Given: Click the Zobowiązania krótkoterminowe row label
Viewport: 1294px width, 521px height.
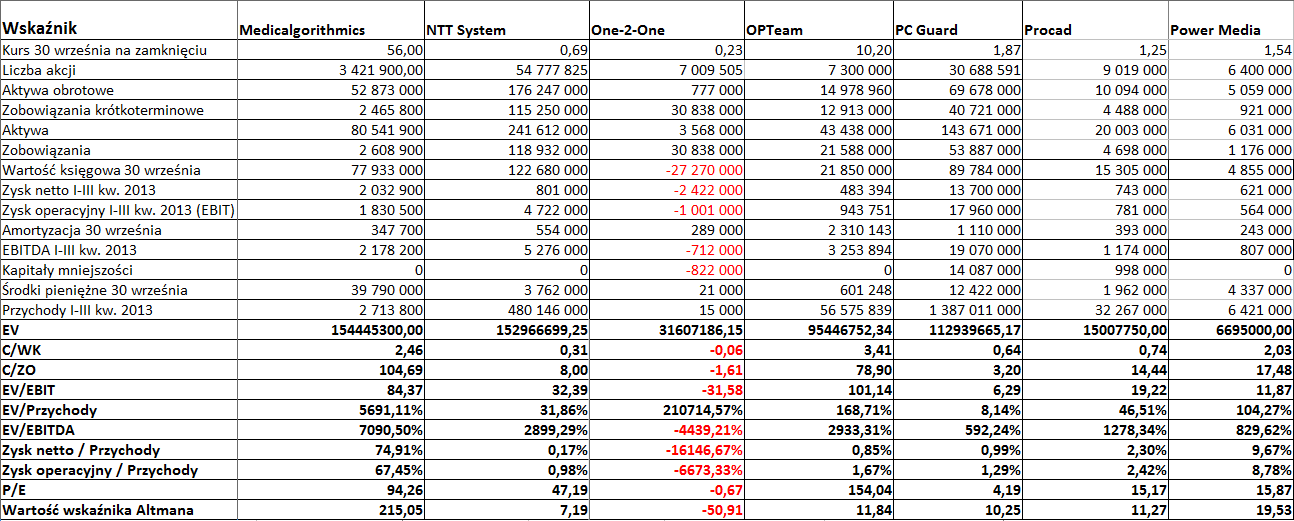Looking at the screenshot, I should tap(103, 110).
